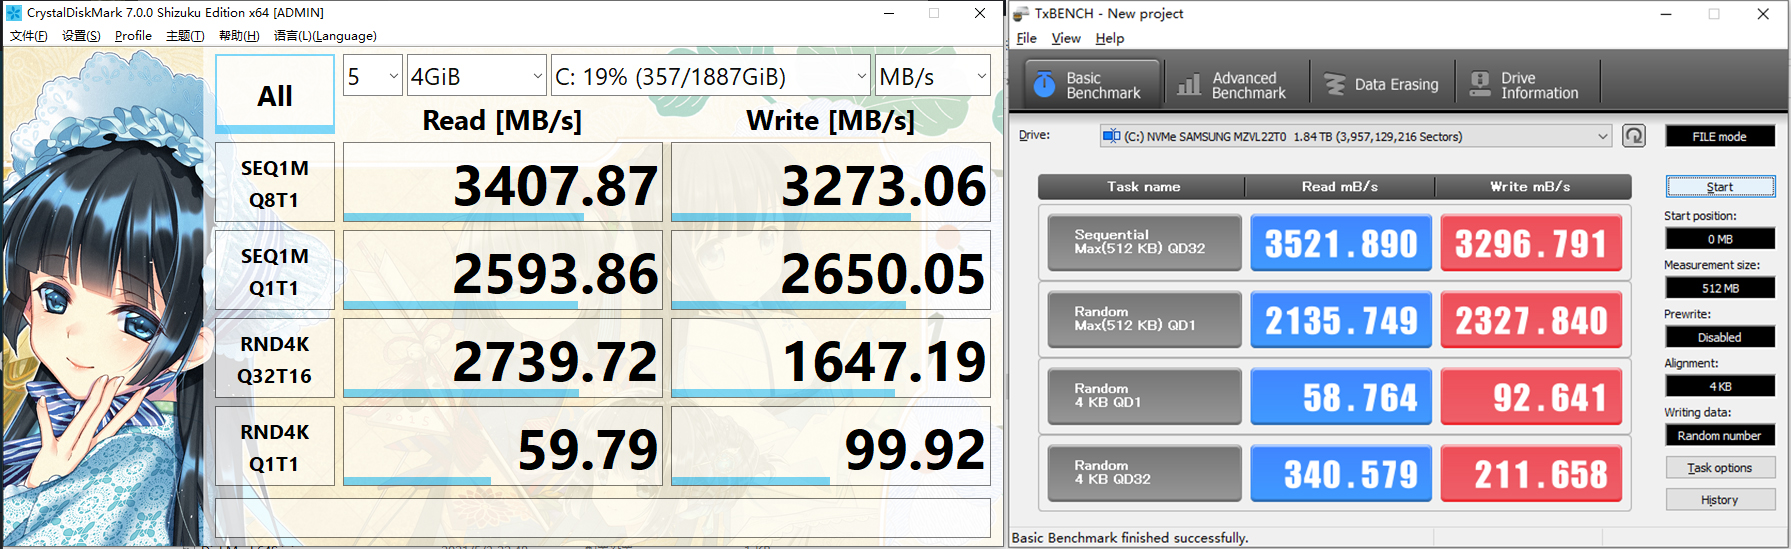Open the drive dropdown showing C: 19%

(x=711, y=76)
